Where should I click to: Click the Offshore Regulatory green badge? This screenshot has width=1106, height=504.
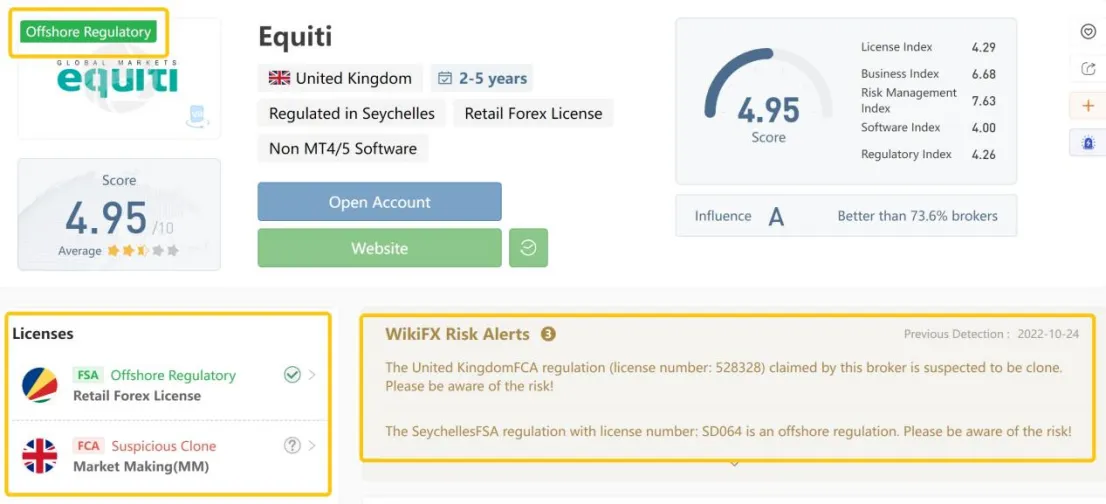point(88,32)
